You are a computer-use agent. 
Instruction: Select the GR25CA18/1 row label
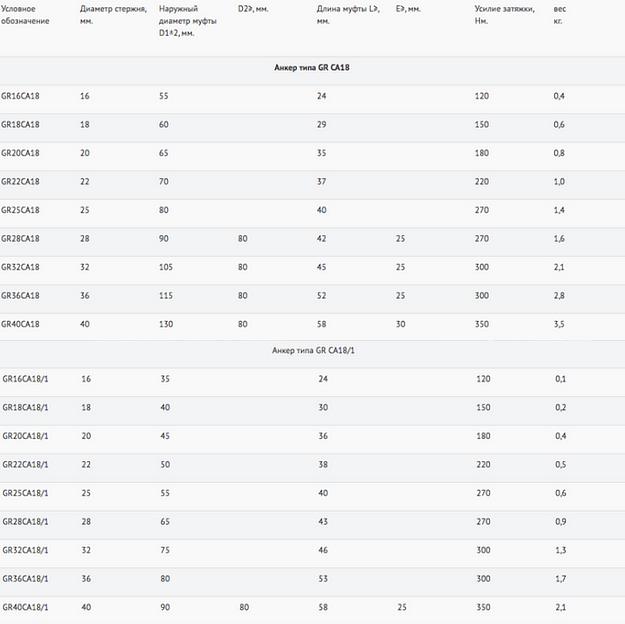[x=26, y=493]
